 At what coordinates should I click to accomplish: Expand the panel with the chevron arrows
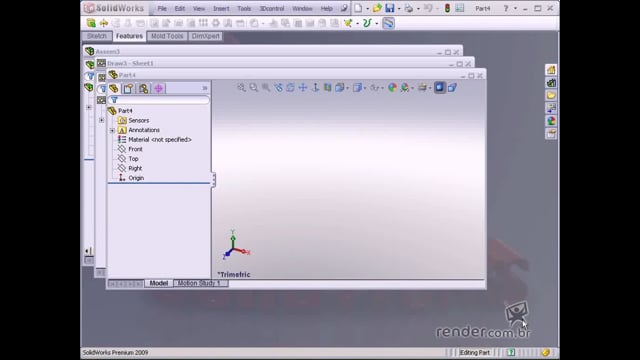pos(205,88)
